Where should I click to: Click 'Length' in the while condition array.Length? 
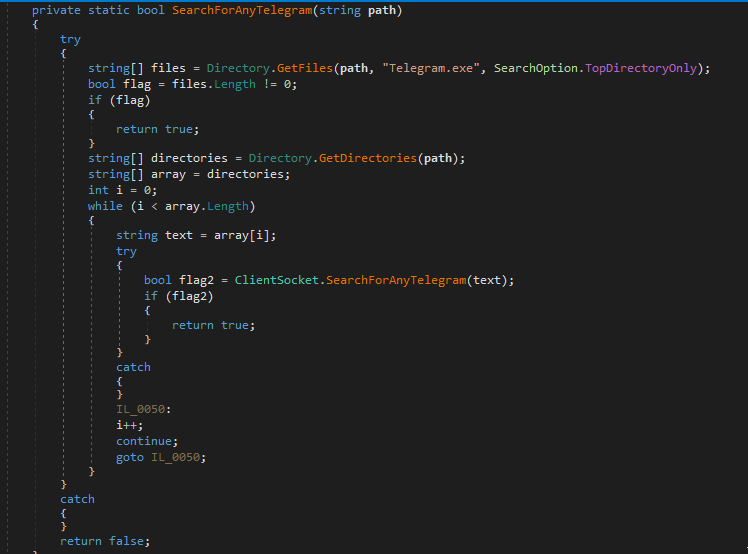pyautogui.click(x=228, y=206)
